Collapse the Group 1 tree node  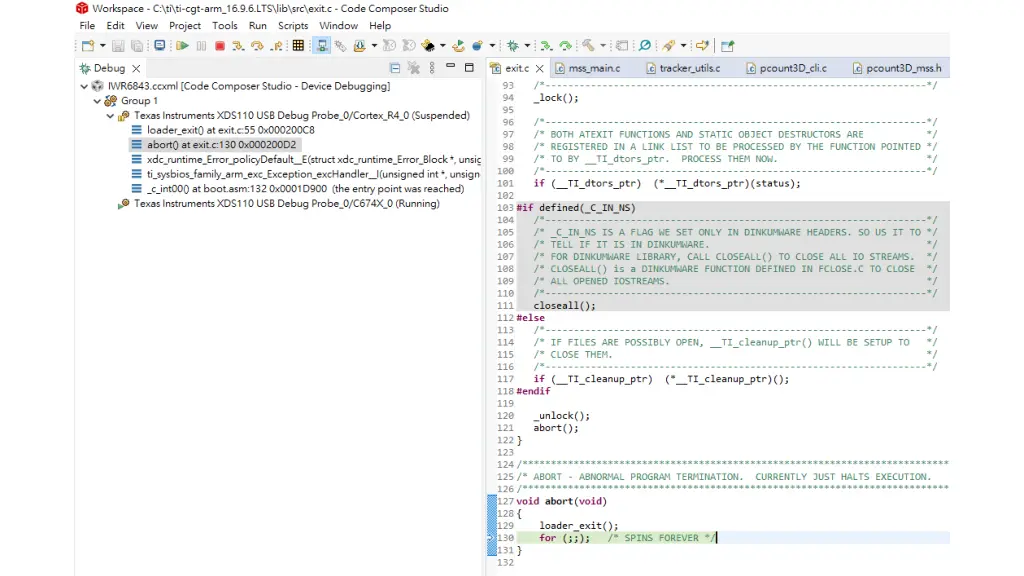97,101
